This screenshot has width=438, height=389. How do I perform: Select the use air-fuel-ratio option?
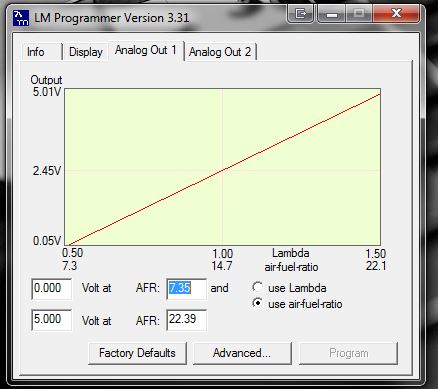(298, 304)
